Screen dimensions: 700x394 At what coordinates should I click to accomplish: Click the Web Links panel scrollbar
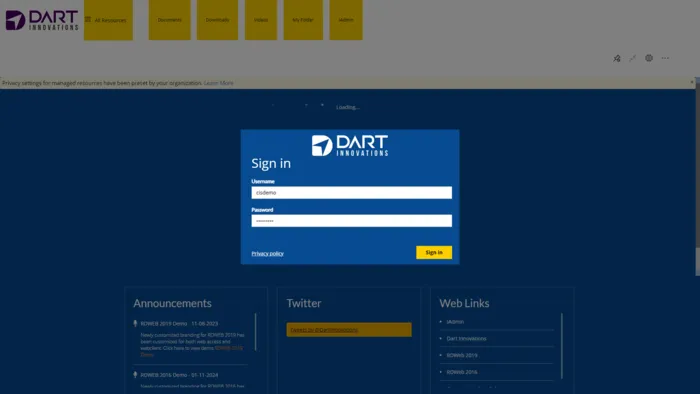562,346
